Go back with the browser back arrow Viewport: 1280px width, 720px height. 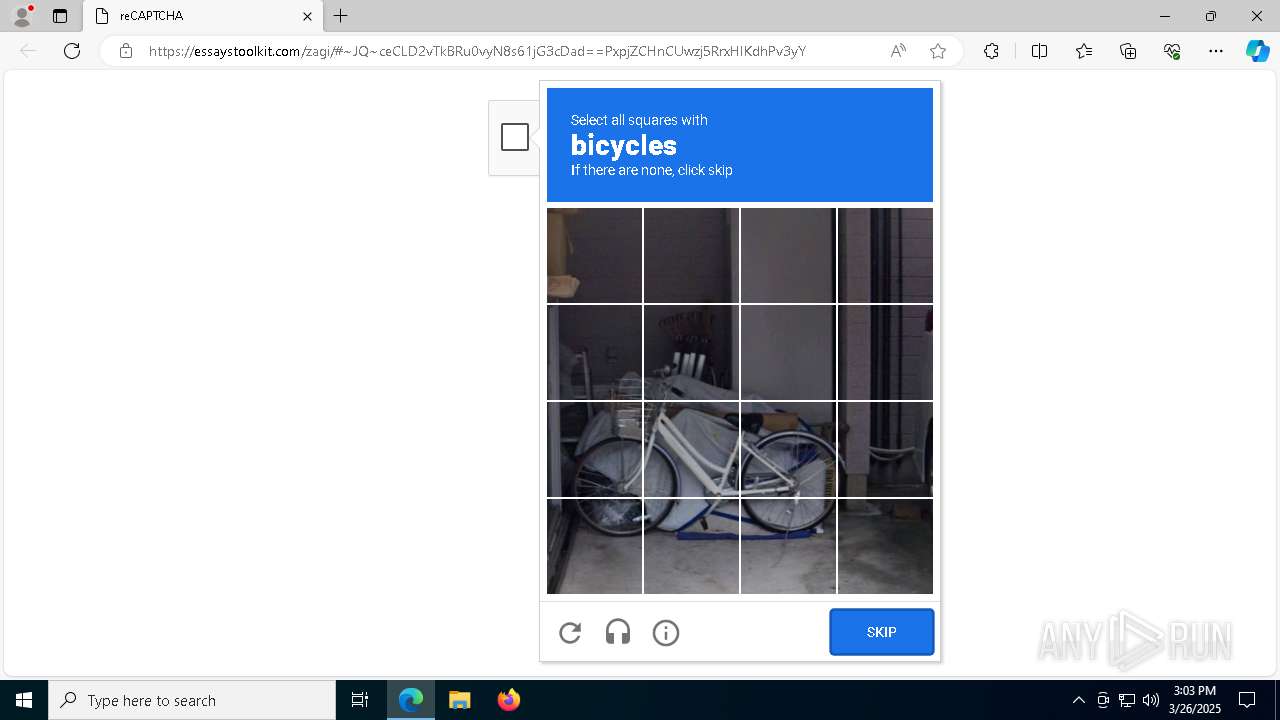(28, 51)
